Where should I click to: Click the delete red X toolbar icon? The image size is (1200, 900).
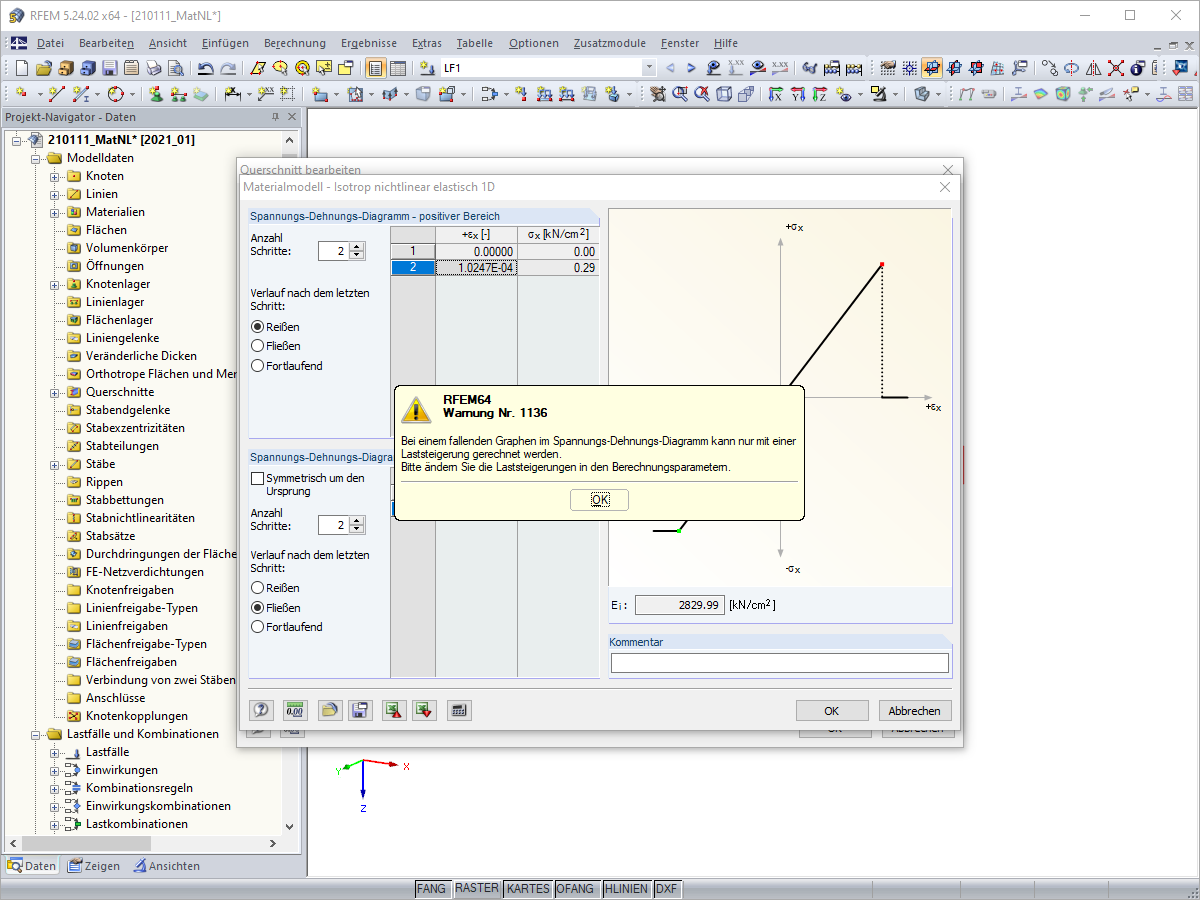point(1115,68)
